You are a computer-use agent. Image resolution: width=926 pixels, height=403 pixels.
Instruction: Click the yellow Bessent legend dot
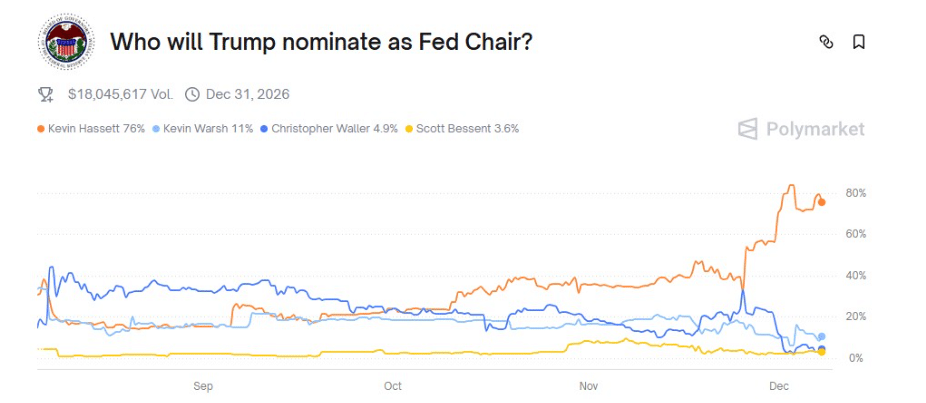pos(409,128)
